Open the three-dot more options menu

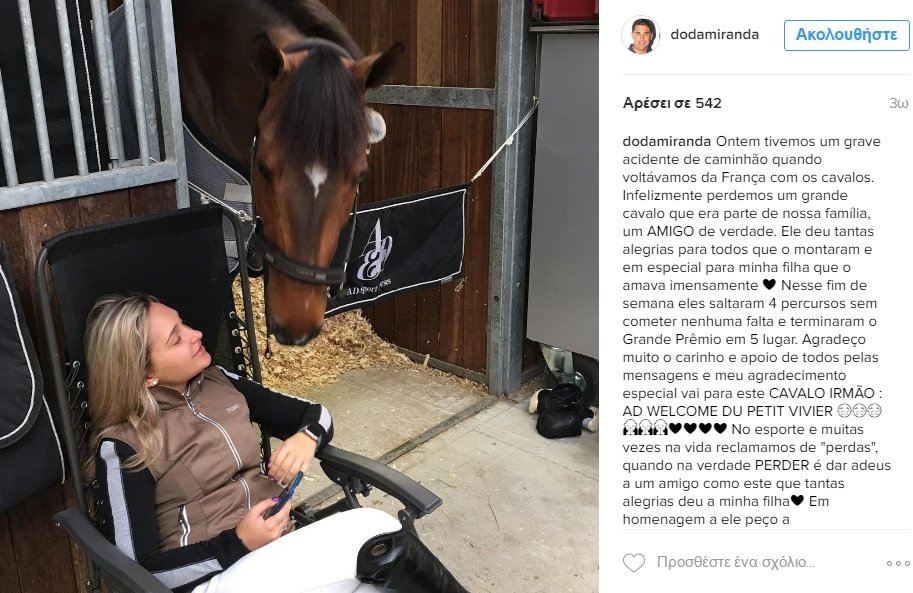[x=898, y=563]
